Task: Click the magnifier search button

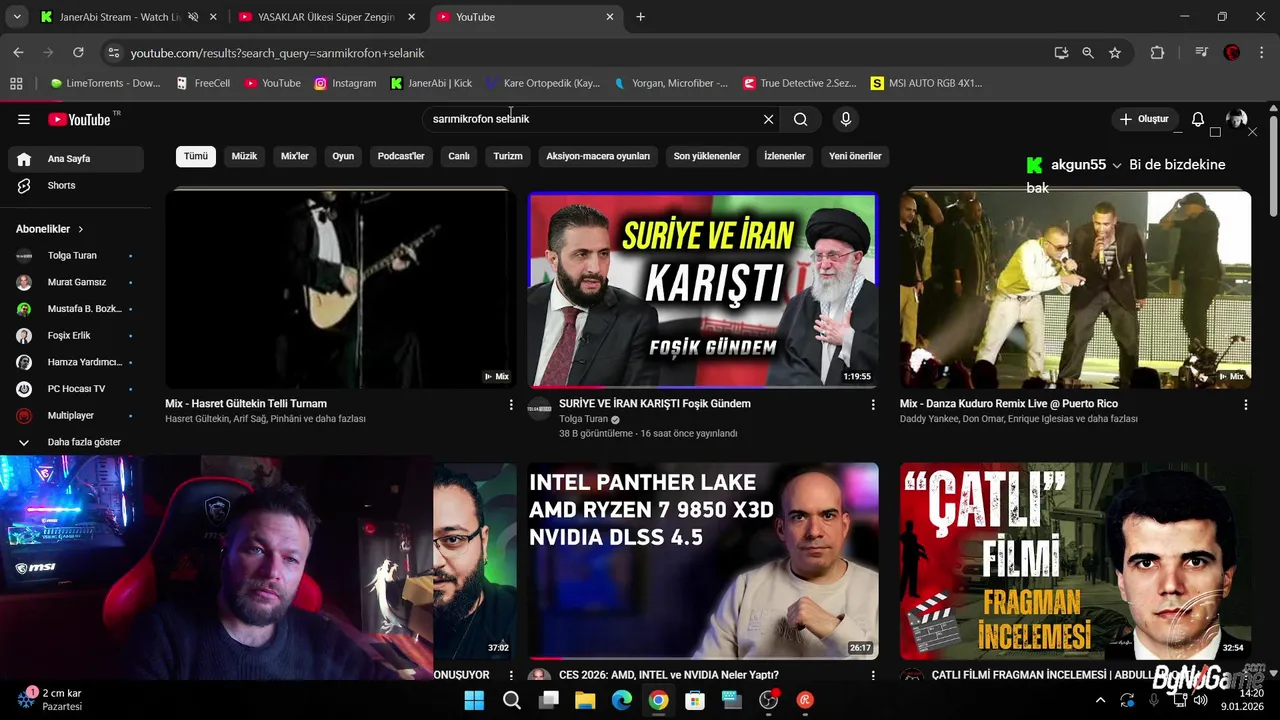Action: point(800,119)
